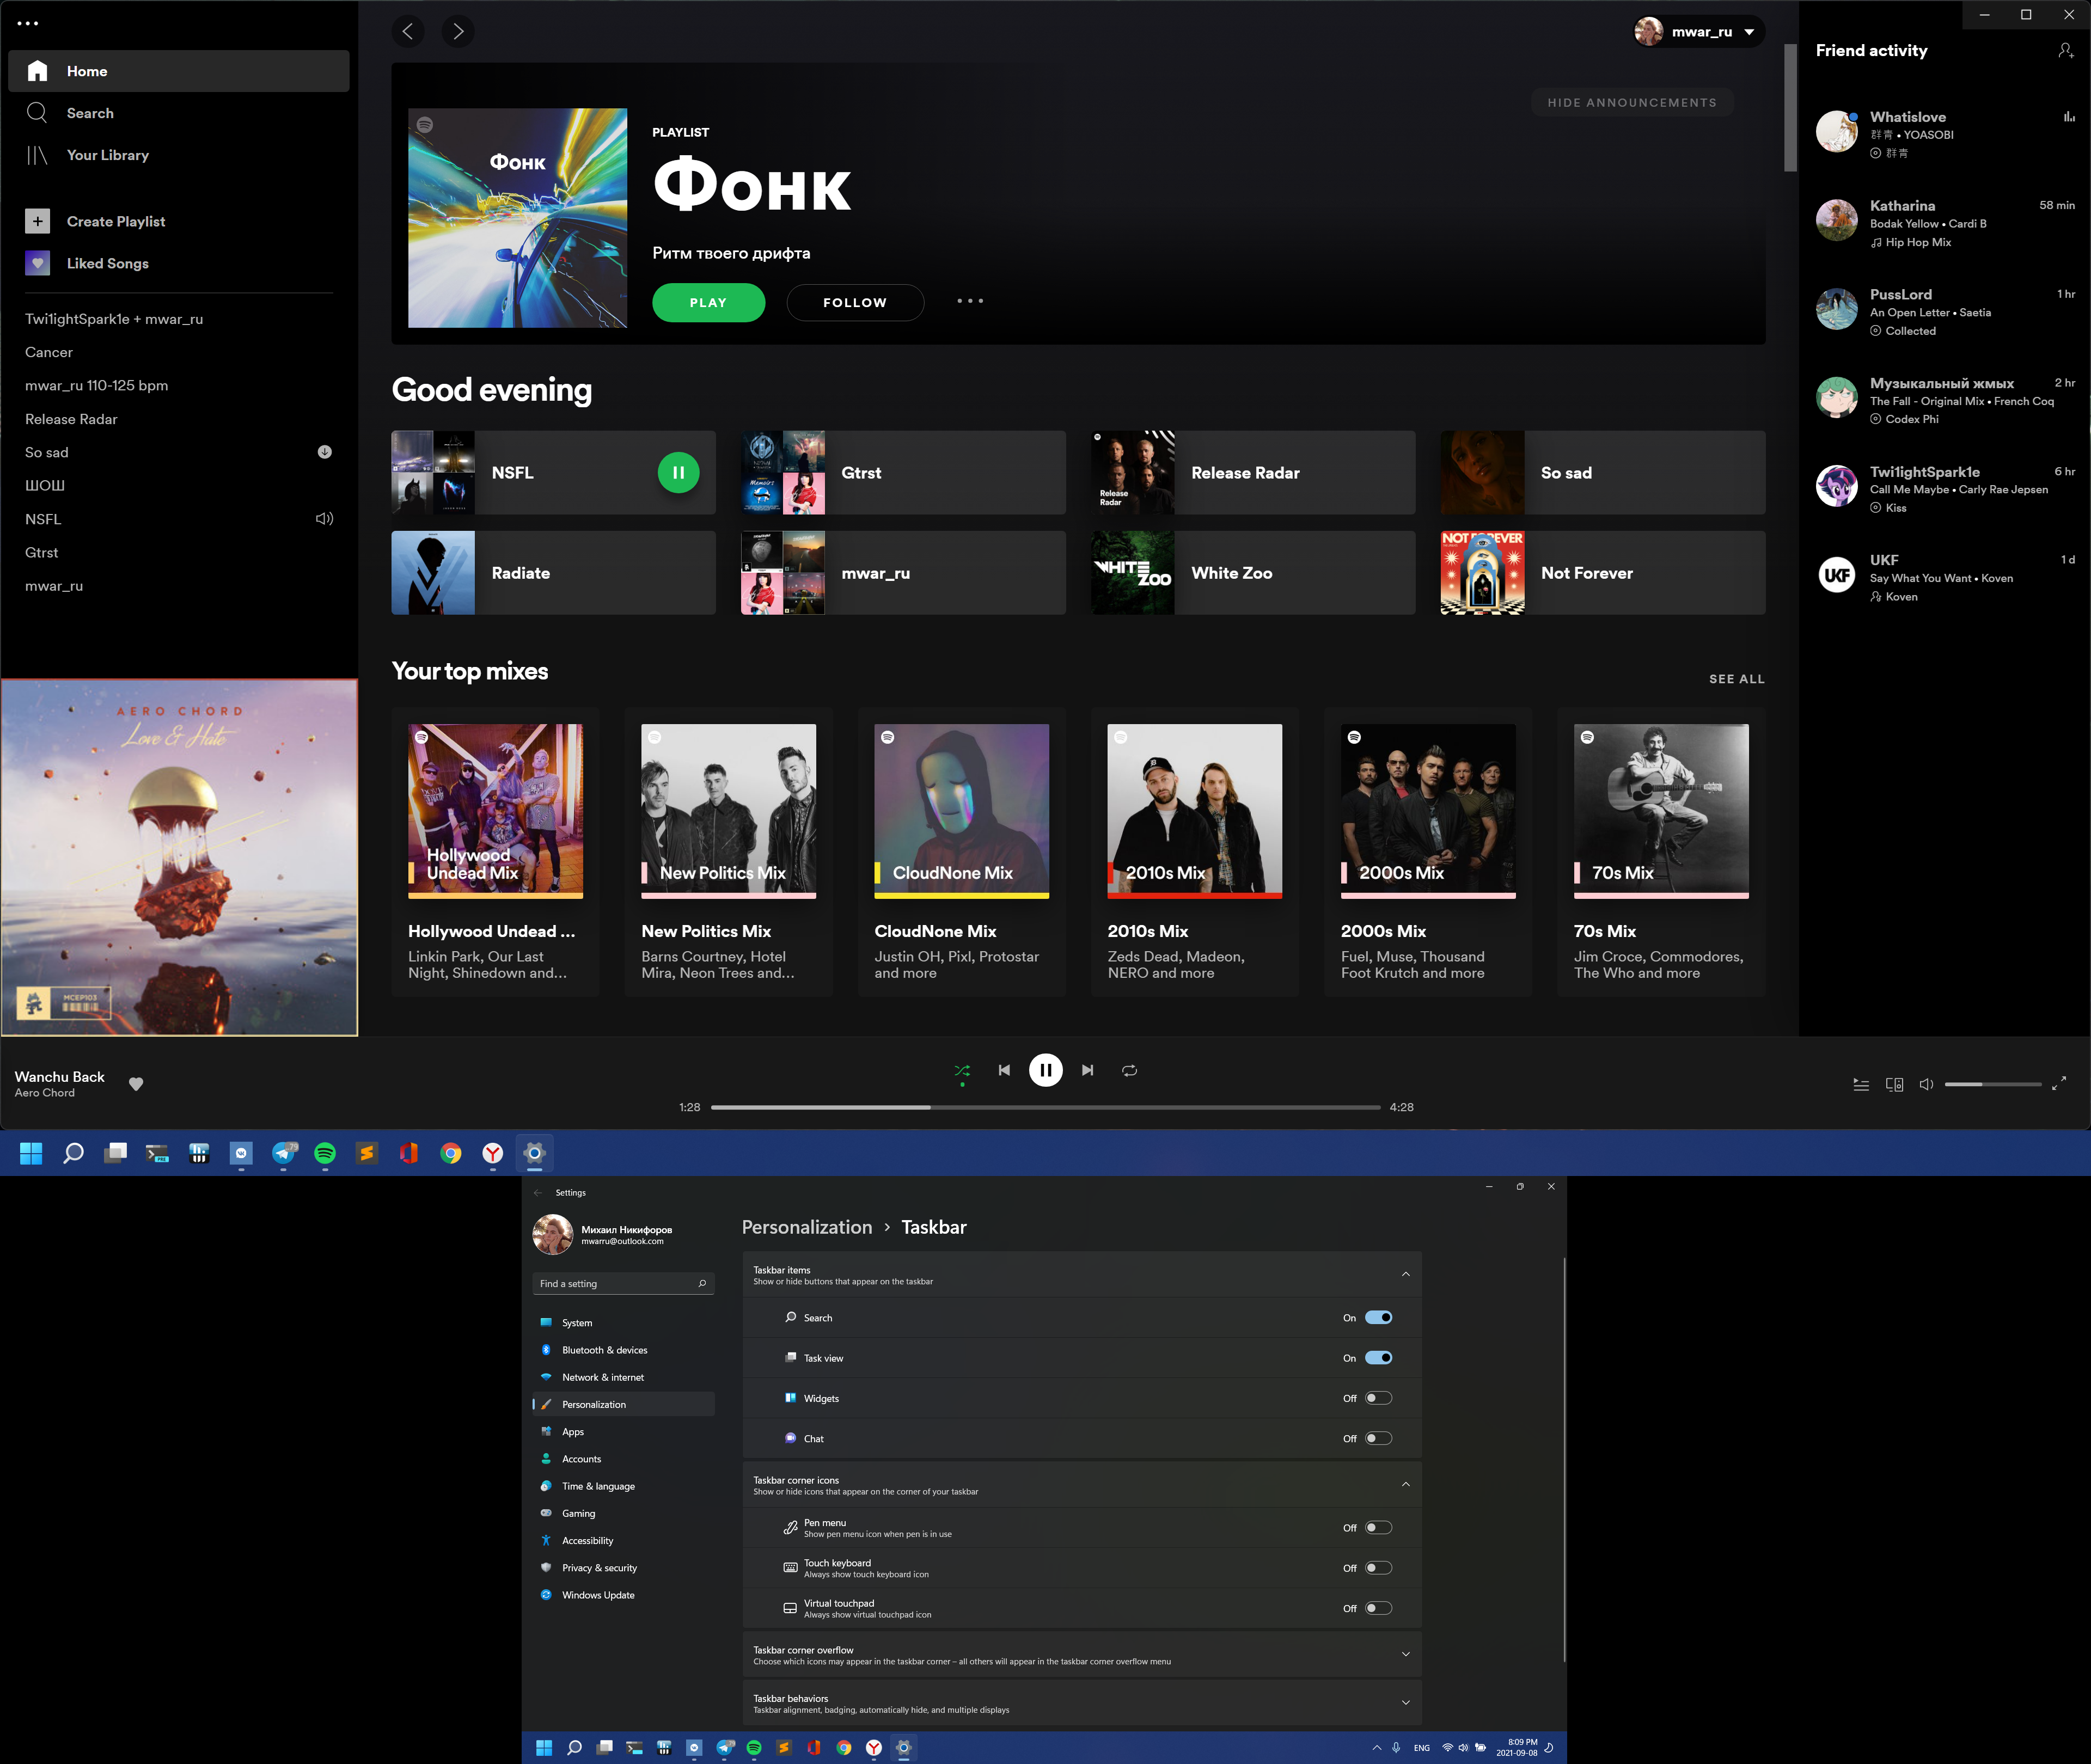The height and width of the screenshot is (1764, 2091).
Task: Go forward in Spotify navigation
Action: pos(458,31)
